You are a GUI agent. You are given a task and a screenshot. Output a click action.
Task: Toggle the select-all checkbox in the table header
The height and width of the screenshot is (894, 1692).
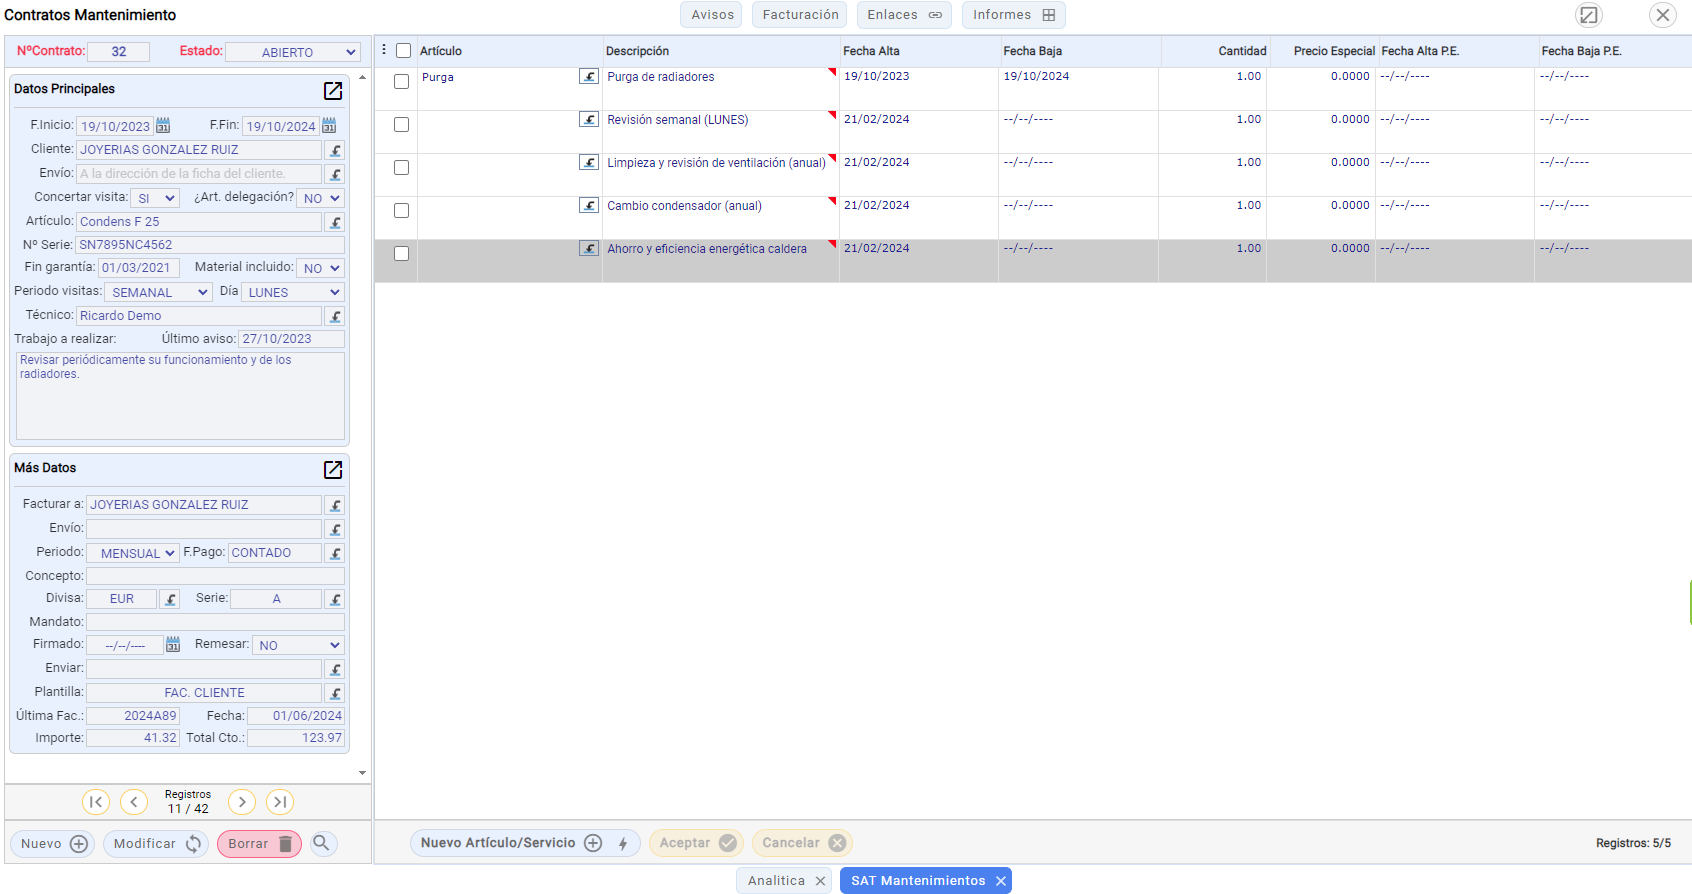click(x=404, y=51)
